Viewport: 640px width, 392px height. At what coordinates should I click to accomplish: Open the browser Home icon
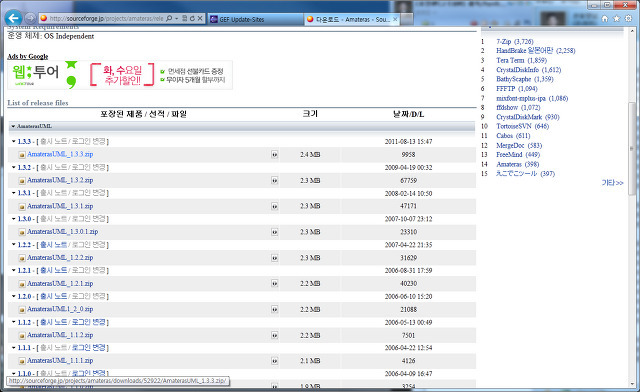click(x=605, y=18)
